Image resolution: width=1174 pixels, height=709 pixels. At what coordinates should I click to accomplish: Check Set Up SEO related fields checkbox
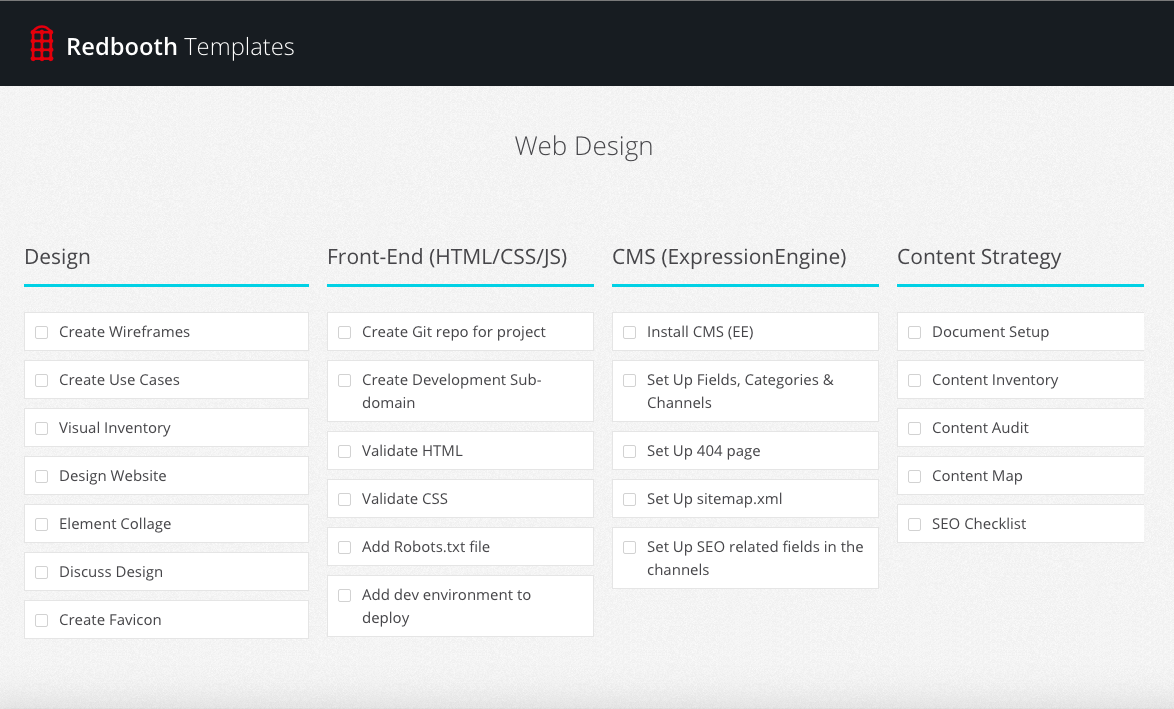pos(630,547)
